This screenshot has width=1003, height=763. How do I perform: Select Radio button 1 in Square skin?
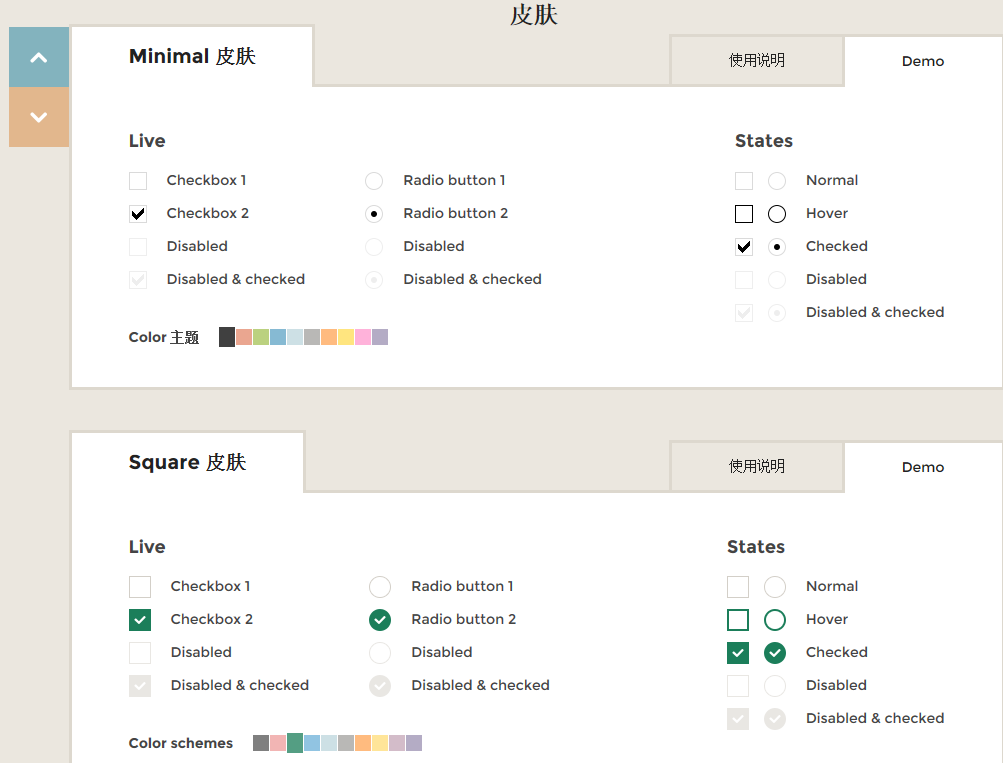380,586
